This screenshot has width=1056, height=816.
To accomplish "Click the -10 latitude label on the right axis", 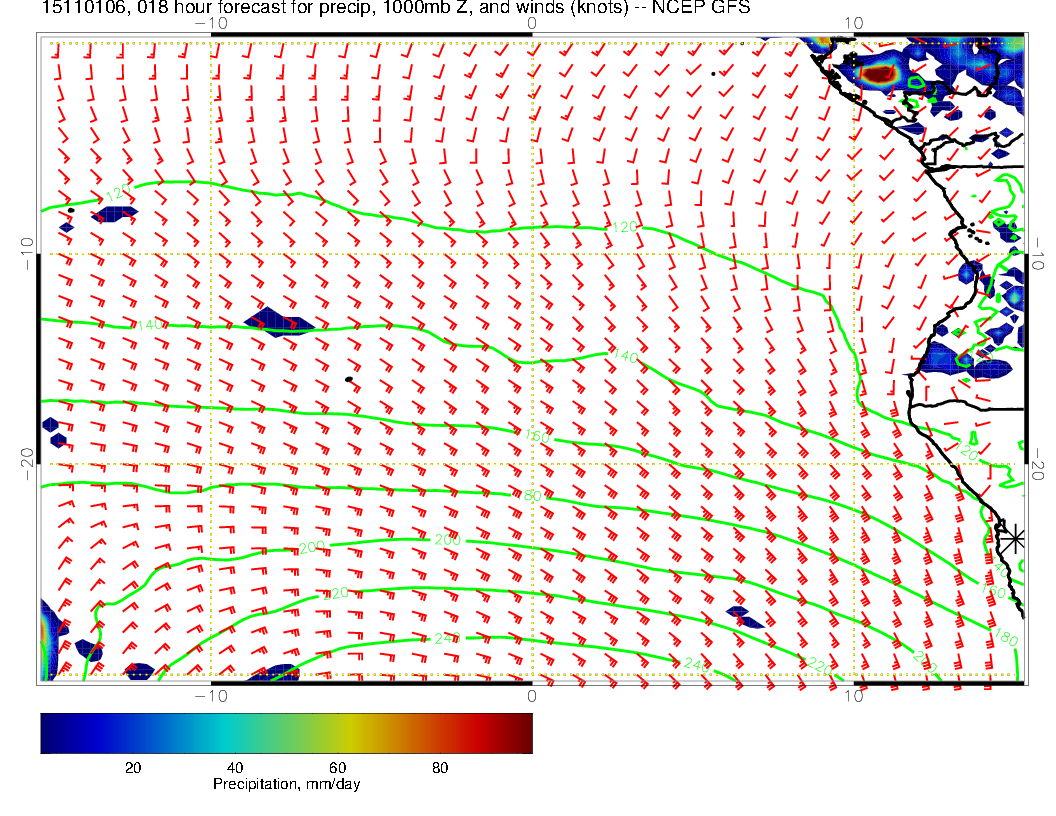I will coord(1040,254).
